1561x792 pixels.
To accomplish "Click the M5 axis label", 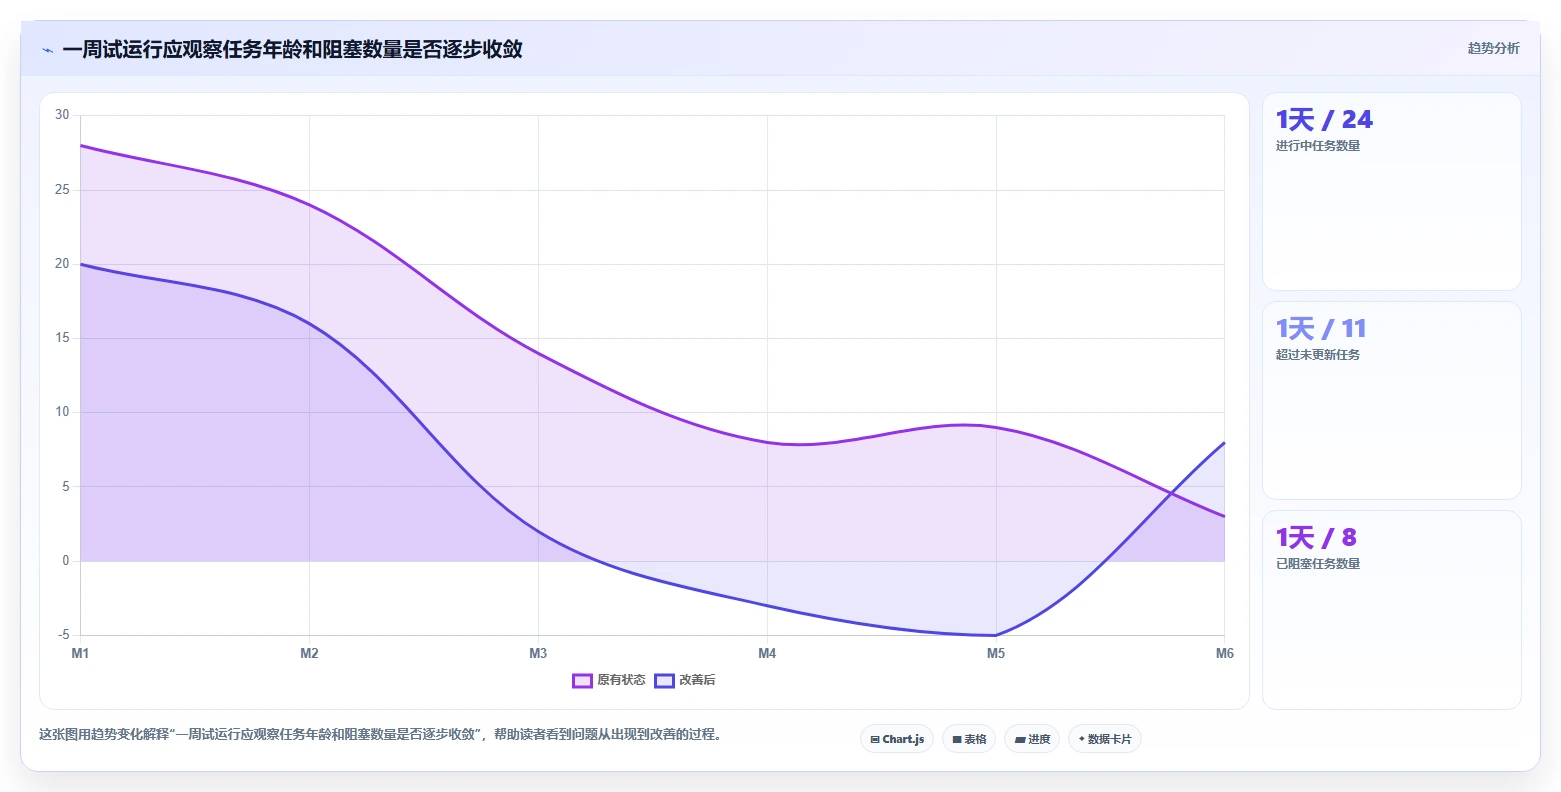I will 996,653.
